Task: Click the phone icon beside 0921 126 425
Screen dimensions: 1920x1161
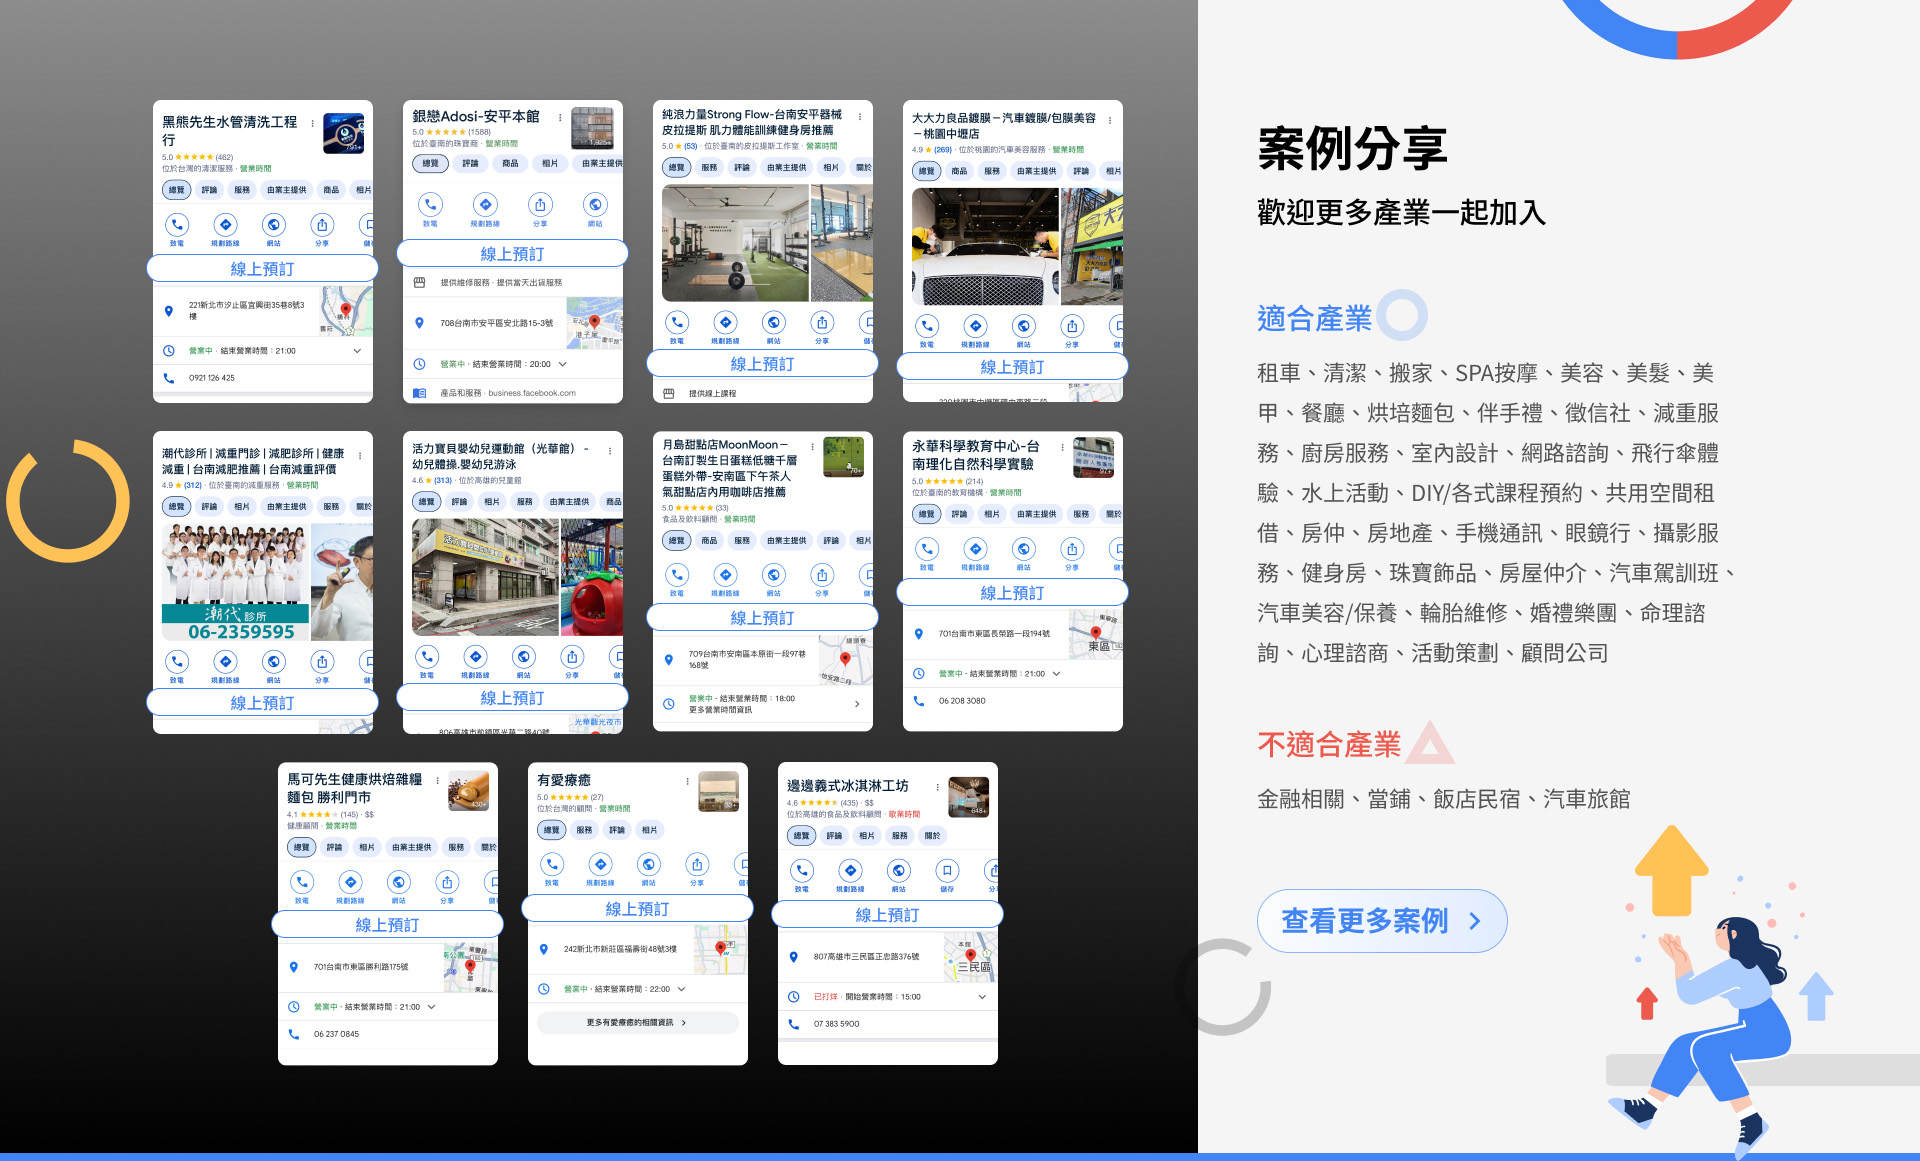Action: 168,378
